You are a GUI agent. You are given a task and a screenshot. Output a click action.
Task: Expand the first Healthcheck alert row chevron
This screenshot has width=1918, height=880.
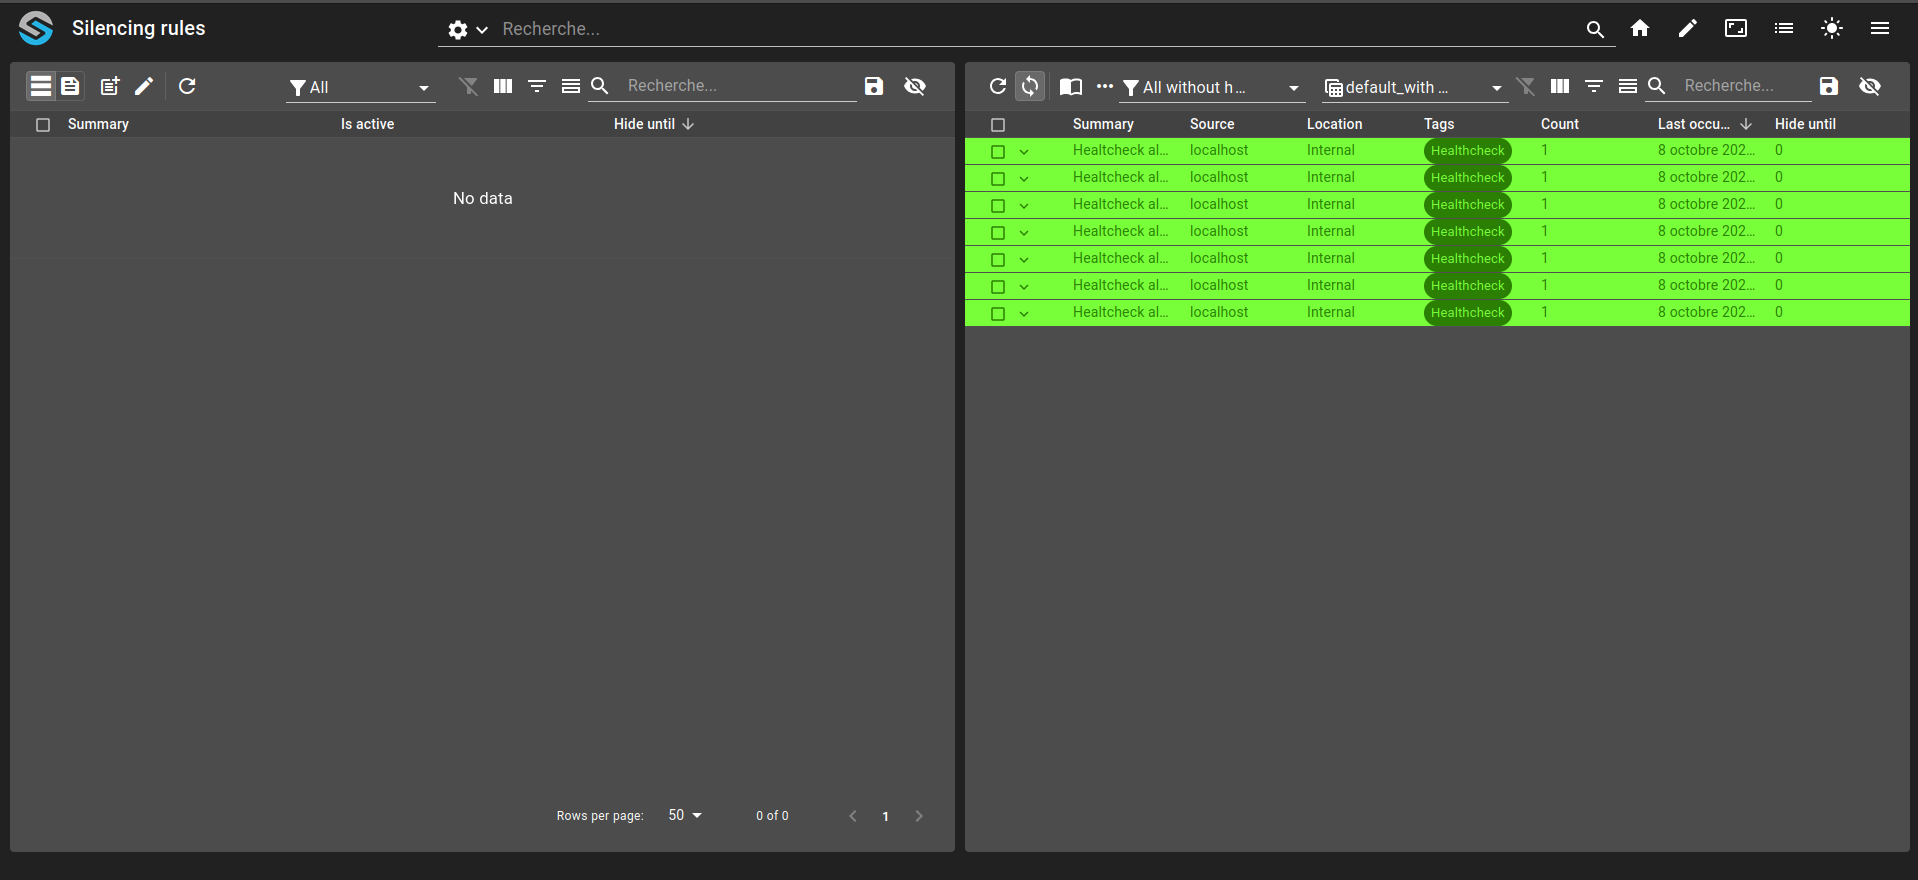(1024, 152)
